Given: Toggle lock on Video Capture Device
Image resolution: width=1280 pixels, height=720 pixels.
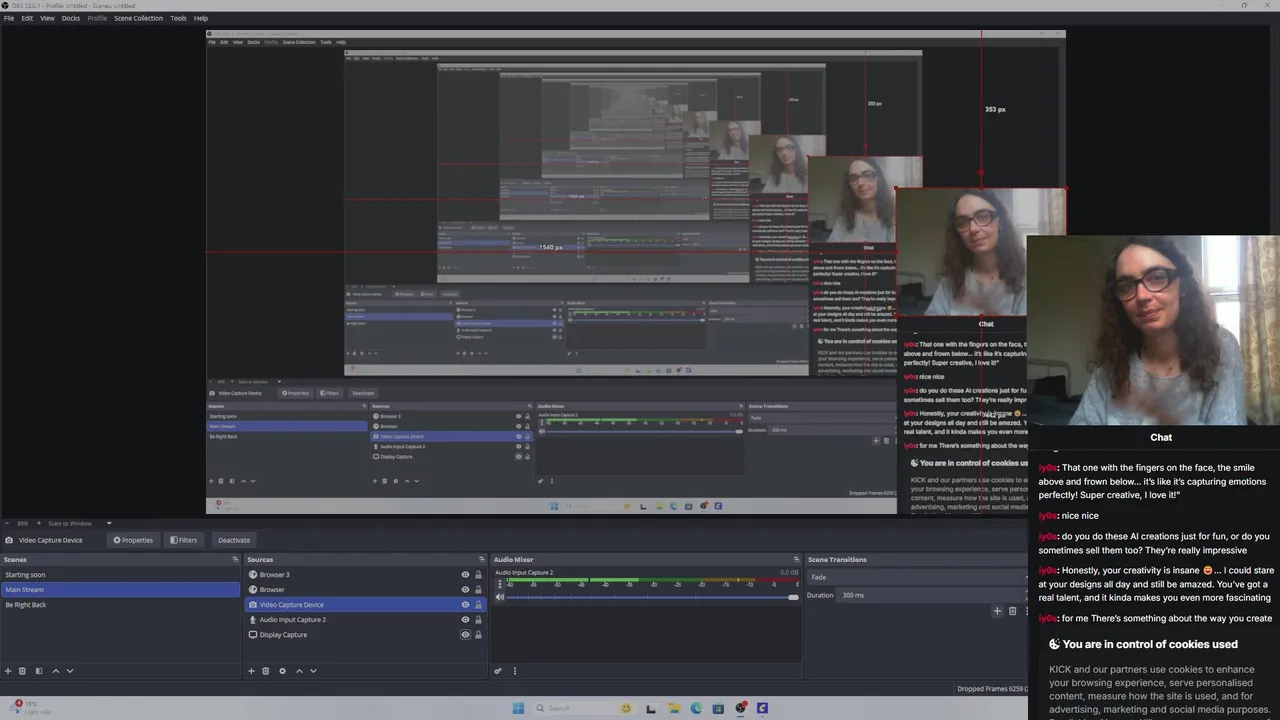Looking at the screenshot, I should coord(478,605).
